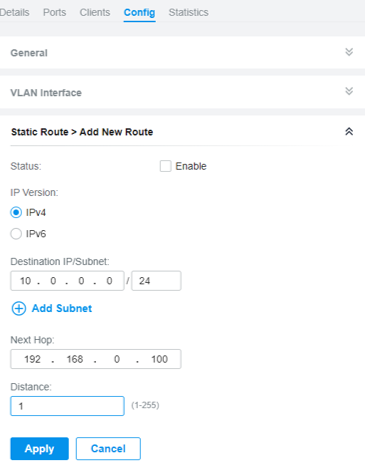This screenshot has height=474, width=365.
Task: Switch to the Details tab
Action: pyautogui.click(x=14, y=12)
